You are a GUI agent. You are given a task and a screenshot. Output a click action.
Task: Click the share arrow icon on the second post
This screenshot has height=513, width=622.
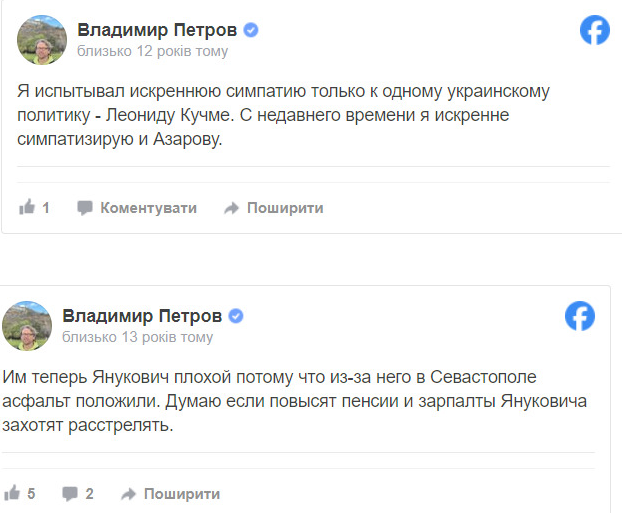(x=128, y=494)
